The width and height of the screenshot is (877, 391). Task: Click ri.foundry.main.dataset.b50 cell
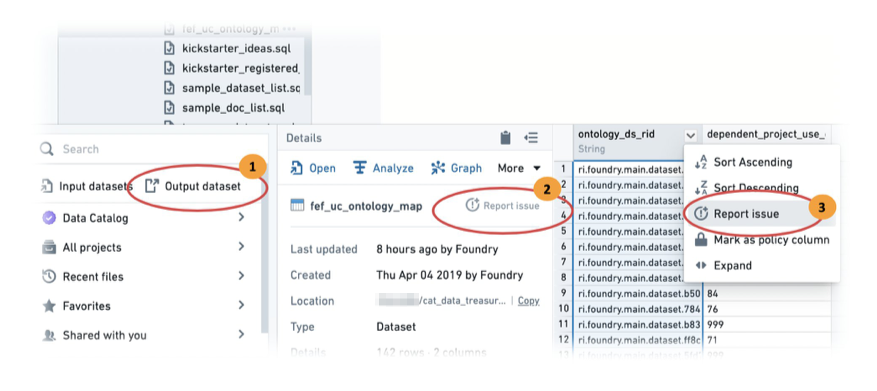pyautogui.click(x=638, y=294)
